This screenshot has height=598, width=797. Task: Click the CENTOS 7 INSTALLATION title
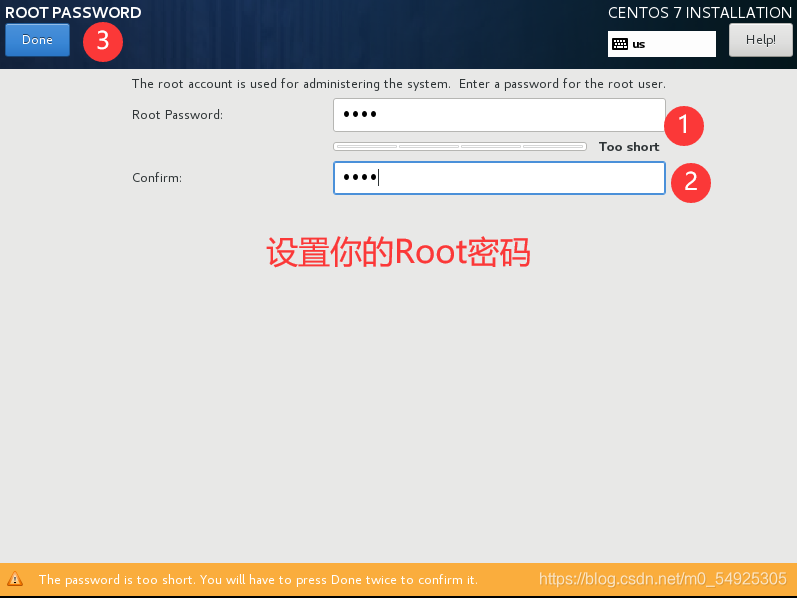pos(699,12)
